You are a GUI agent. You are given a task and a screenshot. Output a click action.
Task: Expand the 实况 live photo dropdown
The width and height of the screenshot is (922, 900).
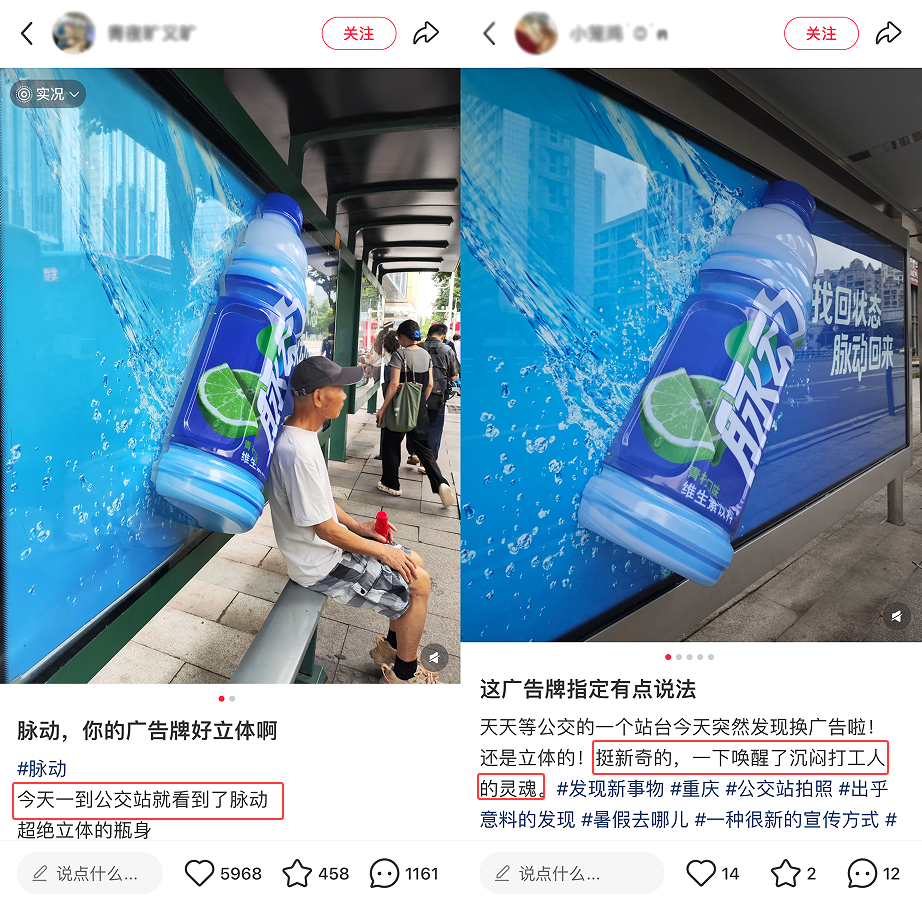pos(48,94)
